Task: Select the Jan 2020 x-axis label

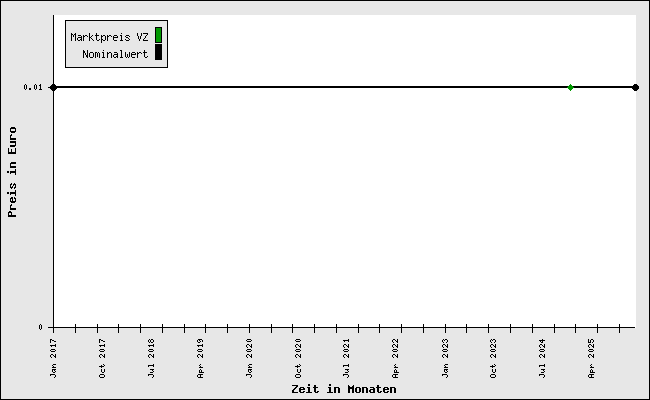Action: click(x=250, y=358)
